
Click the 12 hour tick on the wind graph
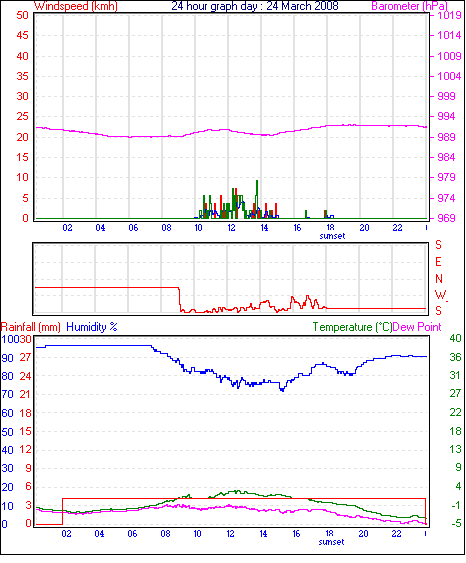(231, 228)
